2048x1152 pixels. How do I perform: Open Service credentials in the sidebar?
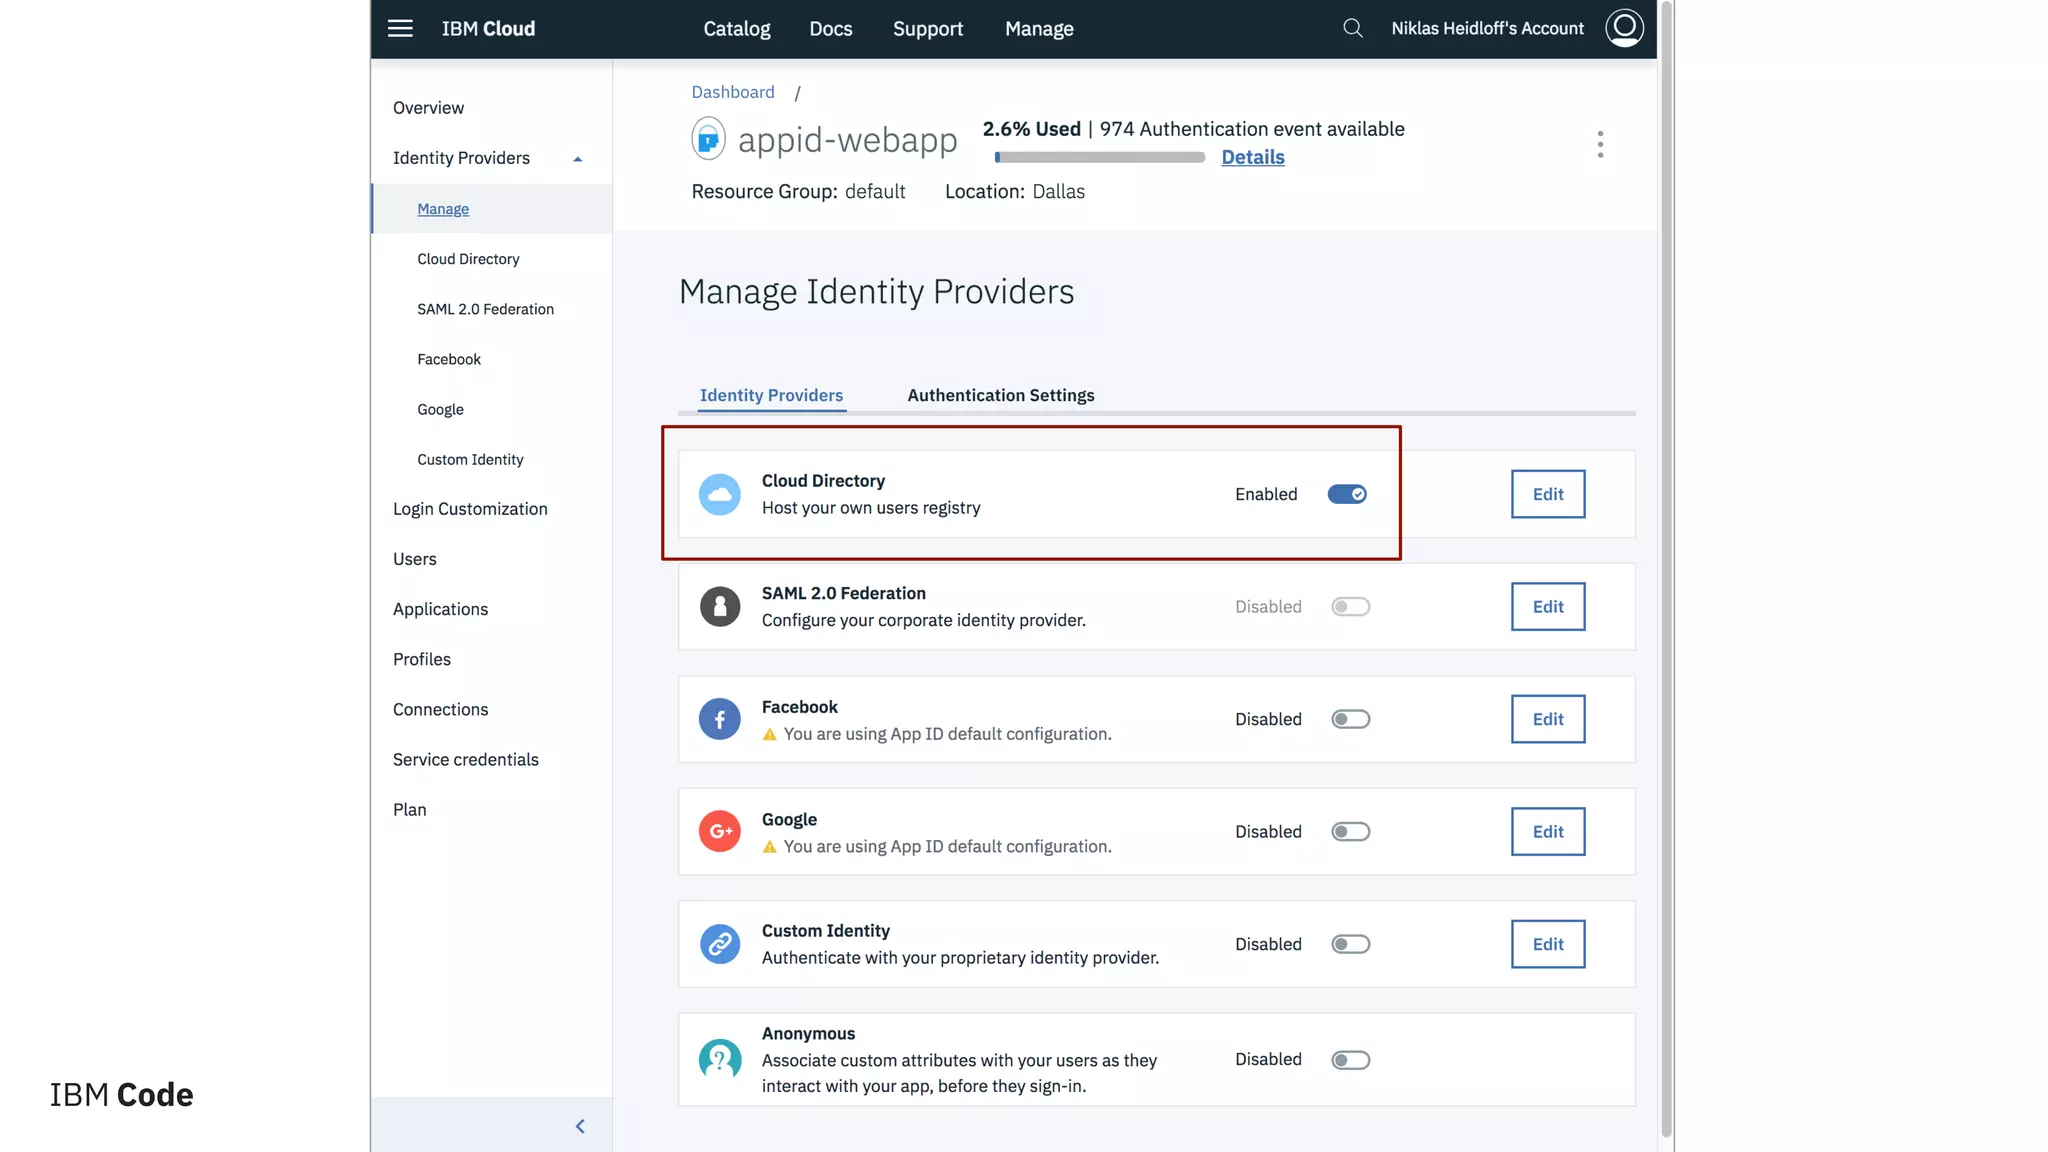click(465, 759)
